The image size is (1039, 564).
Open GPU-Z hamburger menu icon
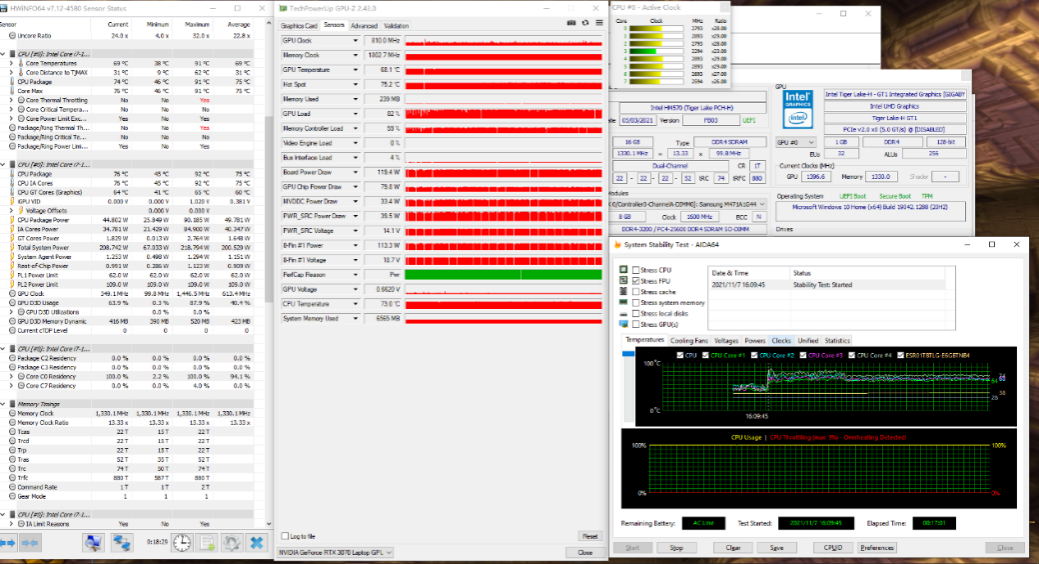click(x=597, y=25)
